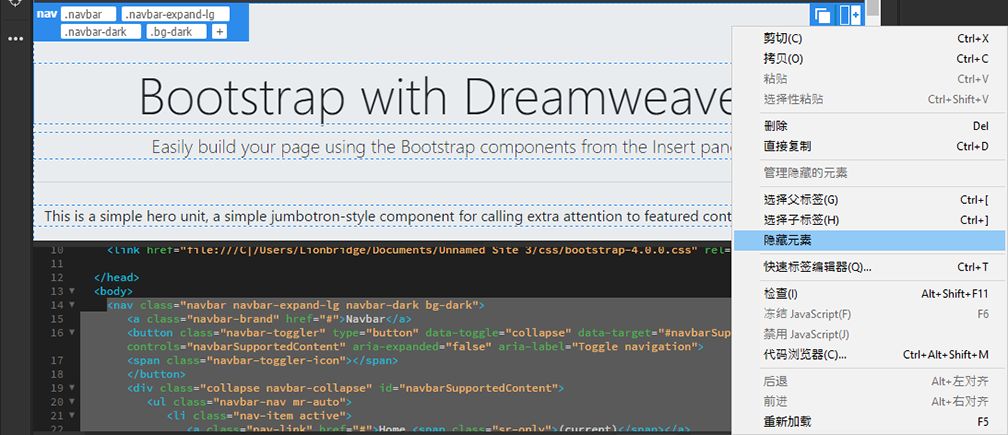The image size is (1008, 435).
Task: Click the navbar-nav mr-auto ul code line
Action: 249,402
